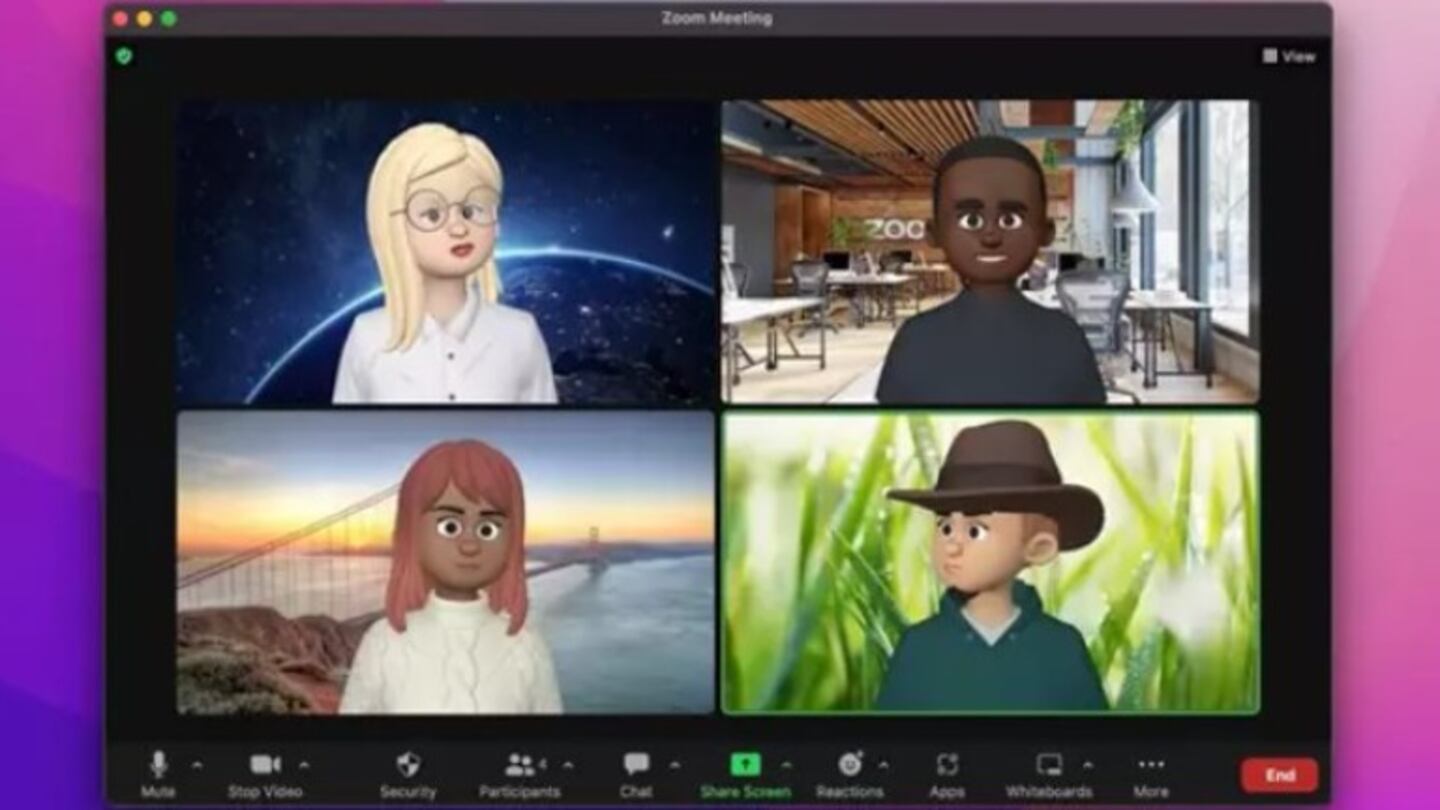Open the Reactions menu

click(850, 774)
